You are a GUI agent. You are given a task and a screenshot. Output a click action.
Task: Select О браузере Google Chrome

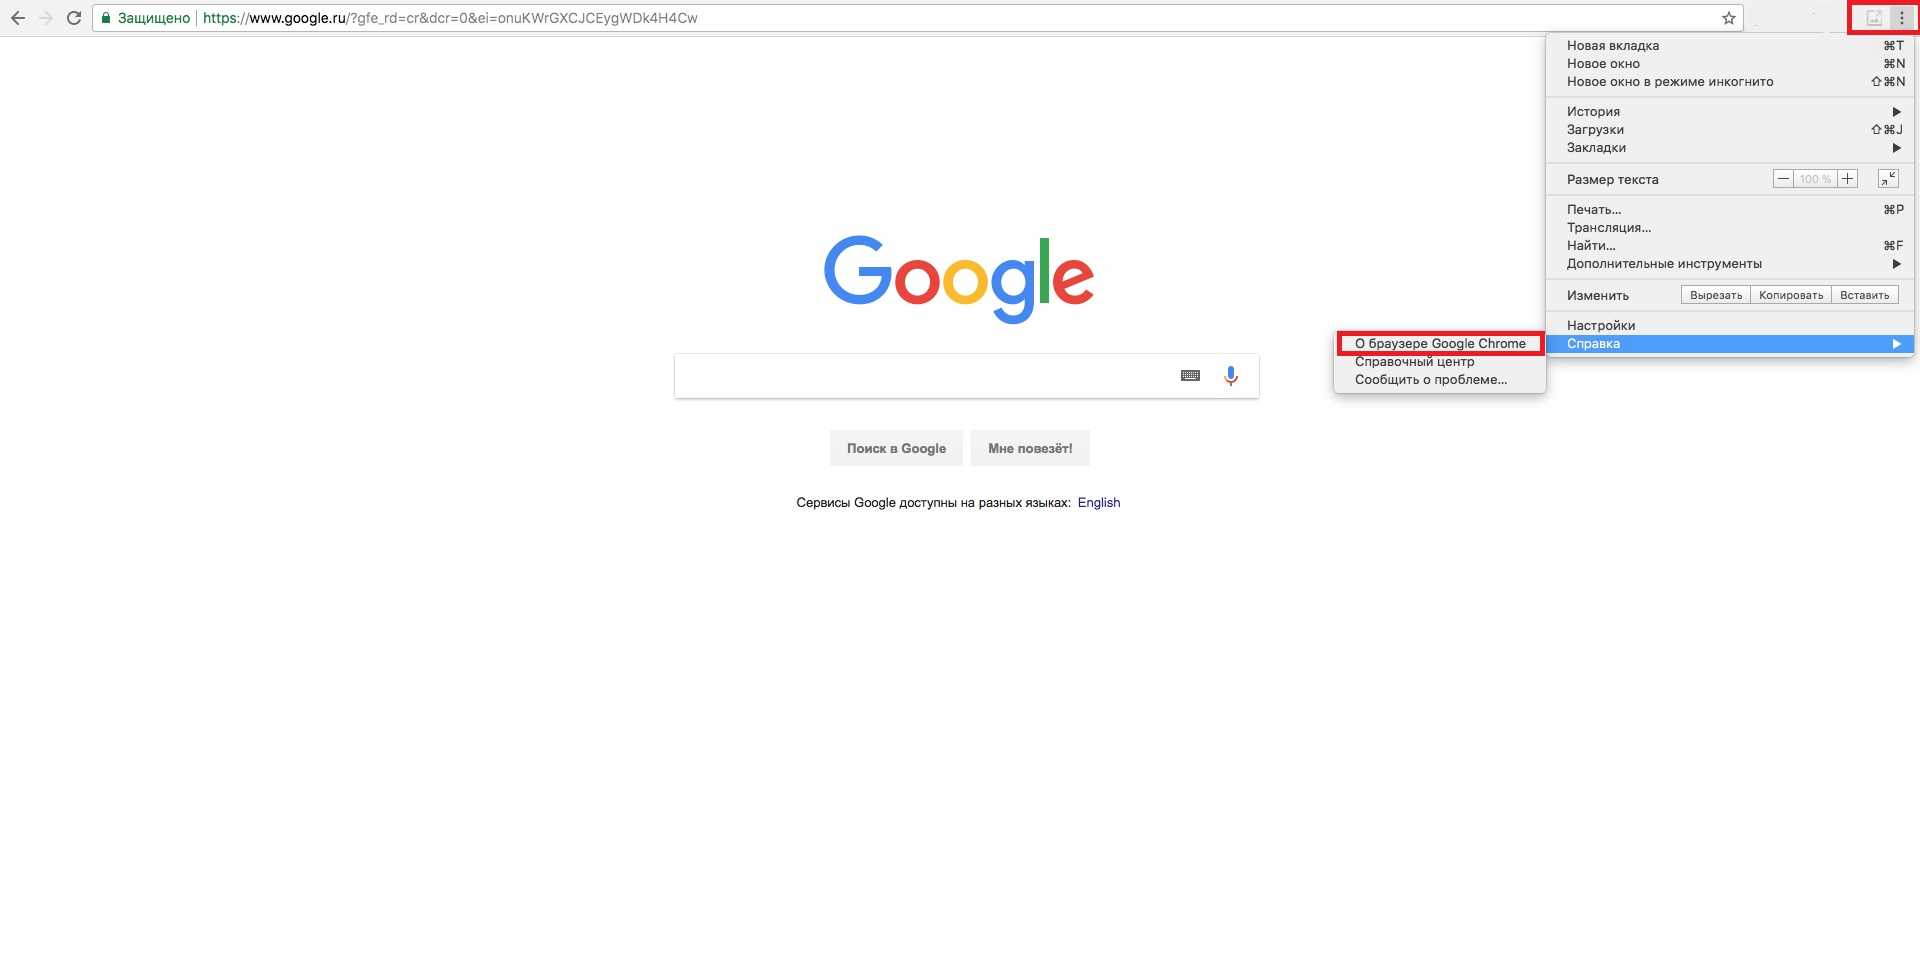1440,344
